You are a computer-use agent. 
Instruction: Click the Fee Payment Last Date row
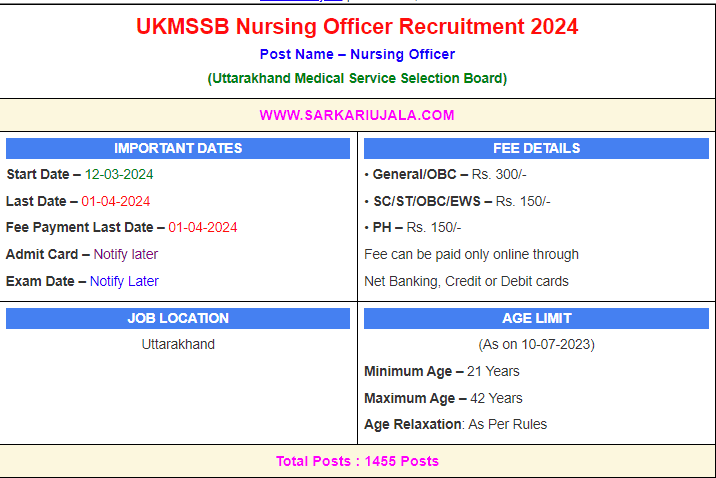pyautogui.click(x=122, y=227)
